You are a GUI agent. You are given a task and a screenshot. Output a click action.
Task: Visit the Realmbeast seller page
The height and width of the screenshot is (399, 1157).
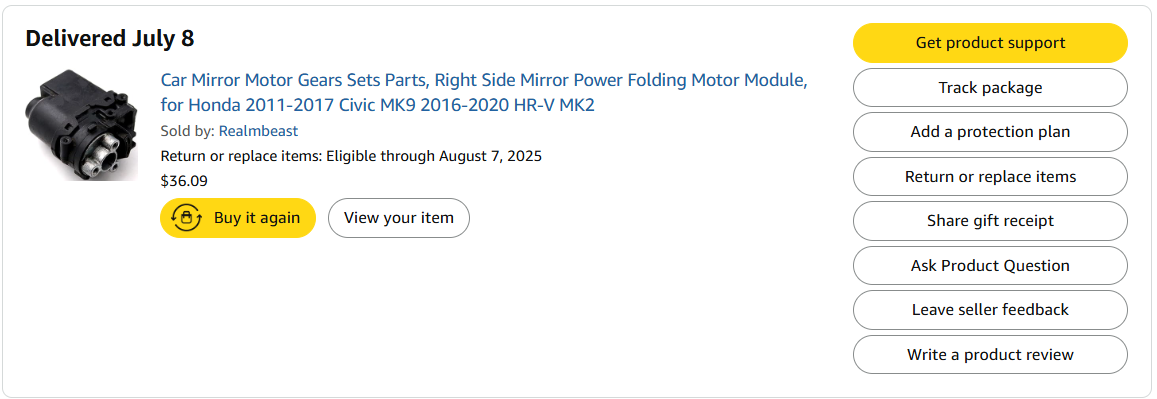pyautogui.click(x=258, y=131)
